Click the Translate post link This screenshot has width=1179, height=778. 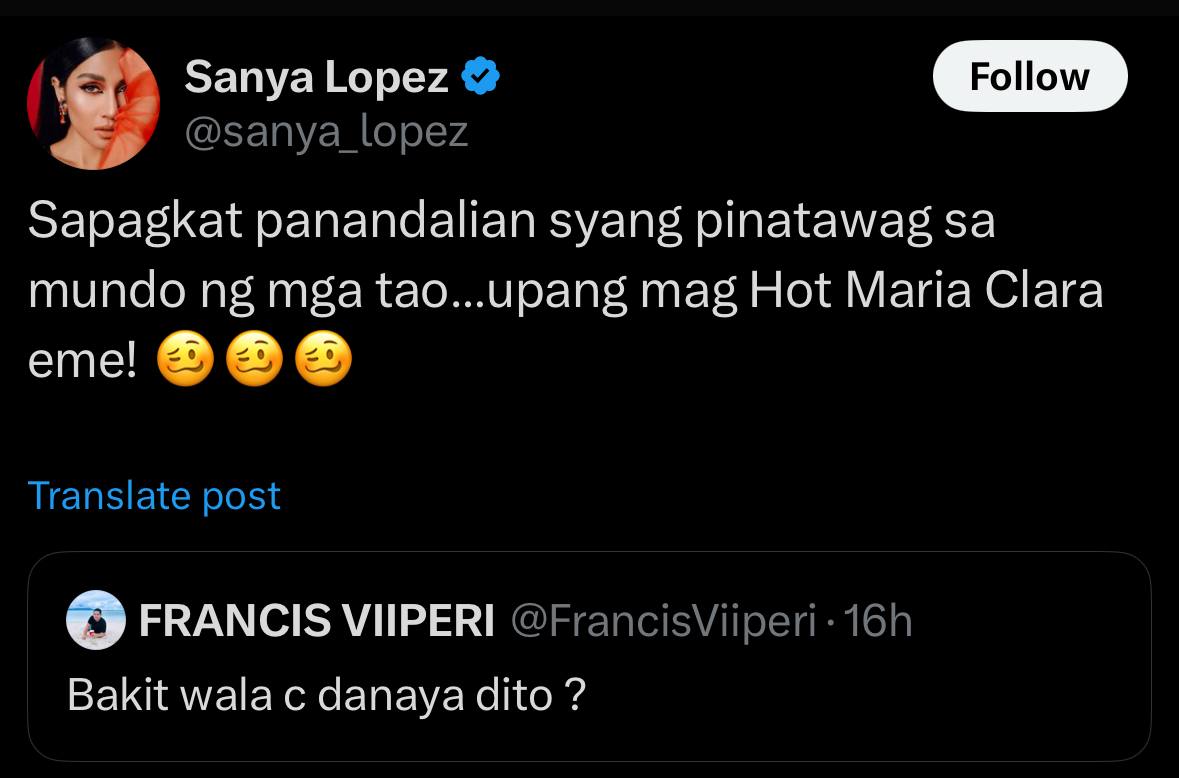(x=154, y=495)
